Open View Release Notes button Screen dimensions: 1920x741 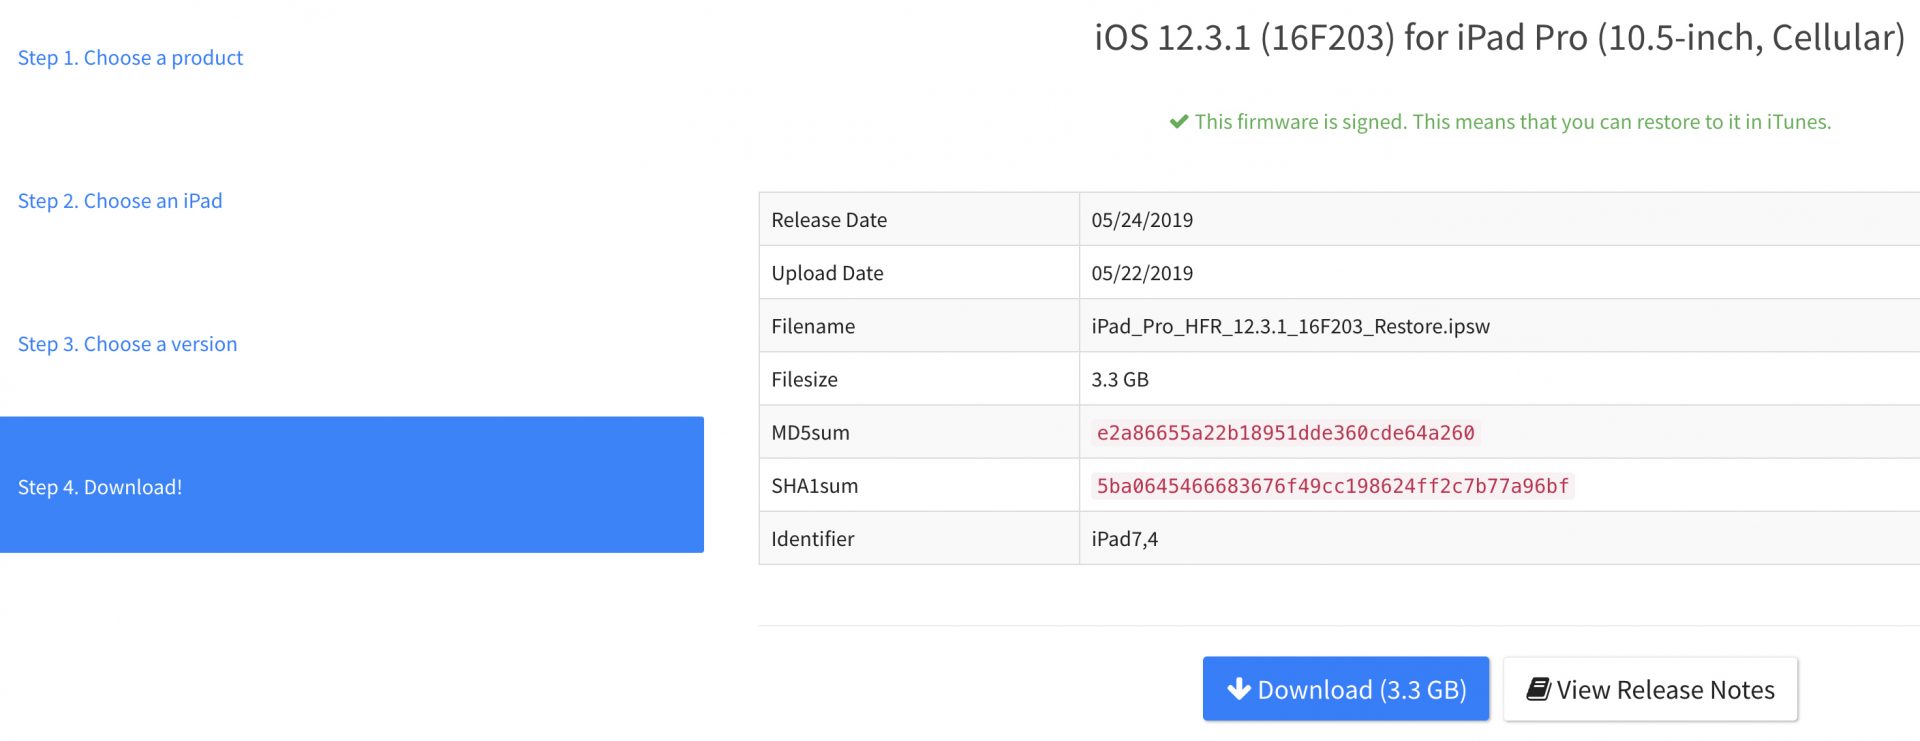1650,689
